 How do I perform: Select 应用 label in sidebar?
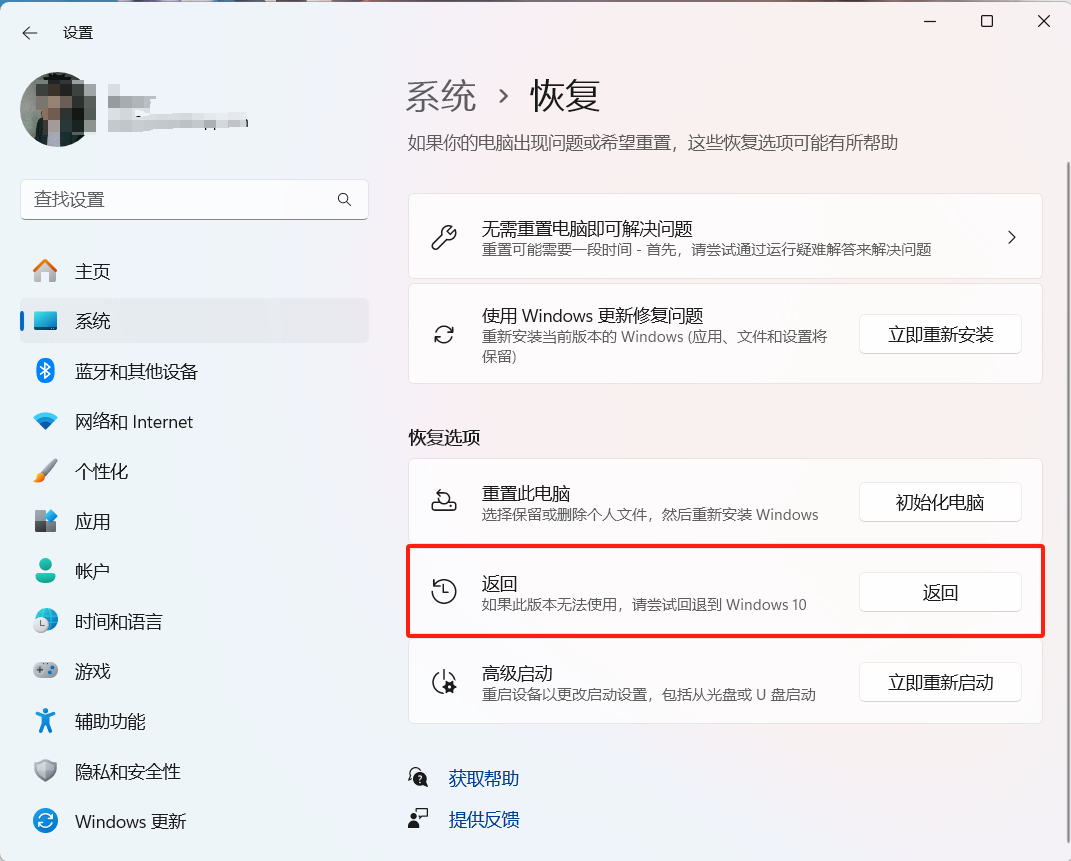(x=92, y=522)
